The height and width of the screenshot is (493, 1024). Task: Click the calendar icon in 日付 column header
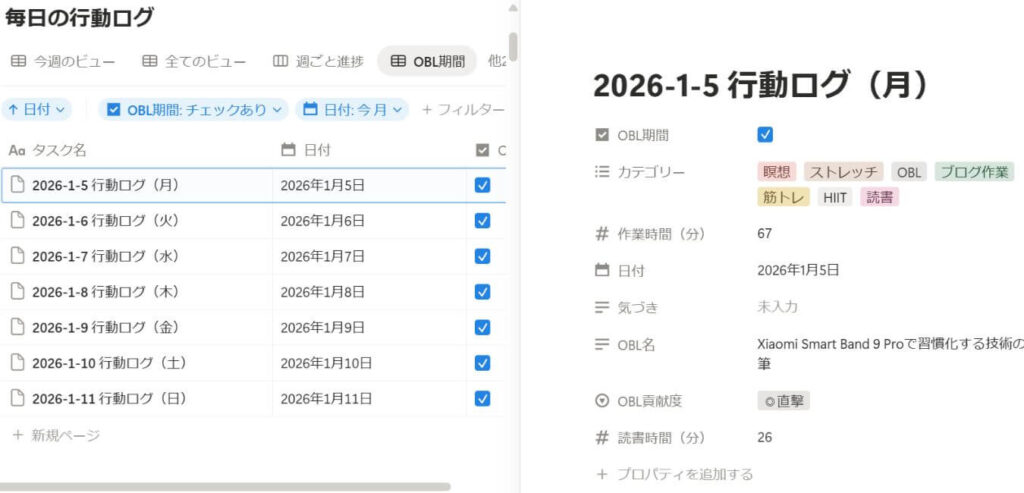coord(288,150)
